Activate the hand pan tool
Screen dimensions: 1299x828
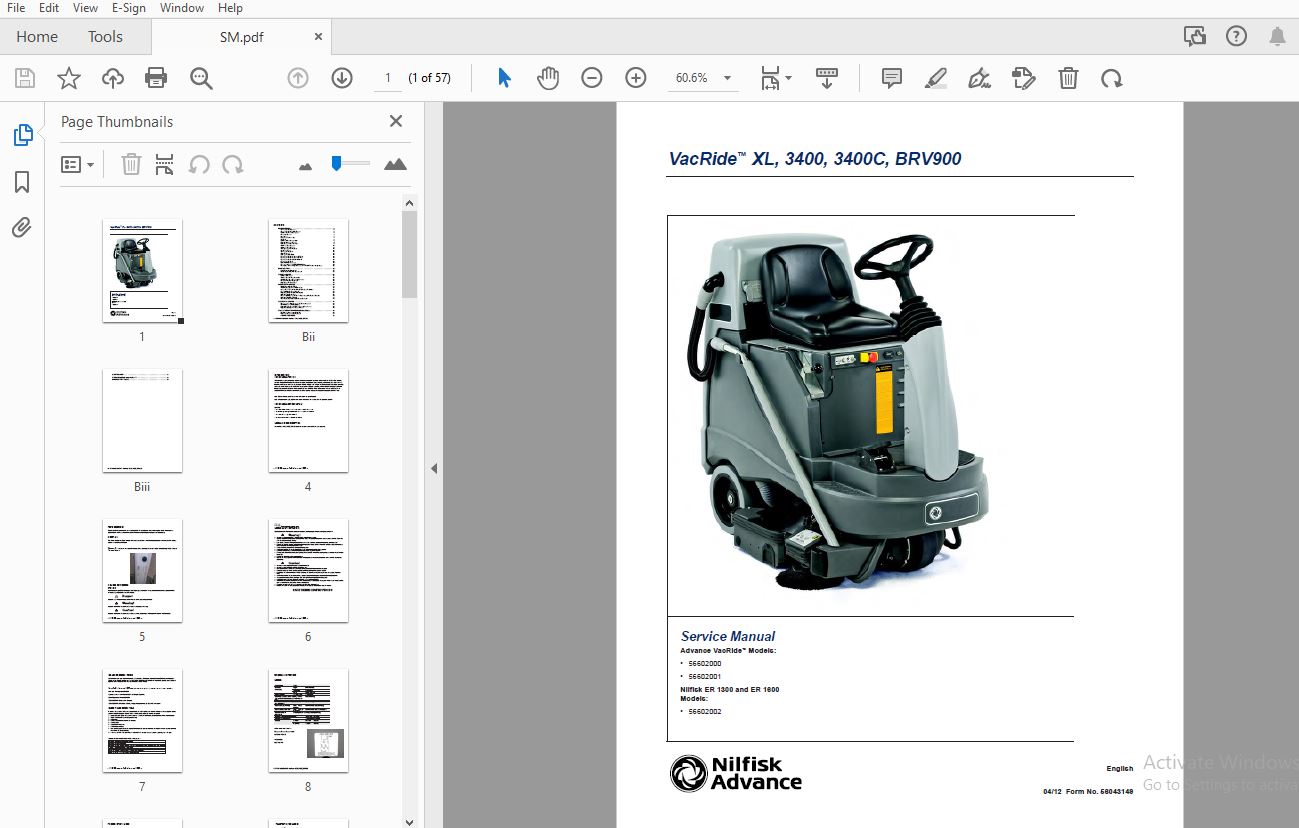click(548, 78)
